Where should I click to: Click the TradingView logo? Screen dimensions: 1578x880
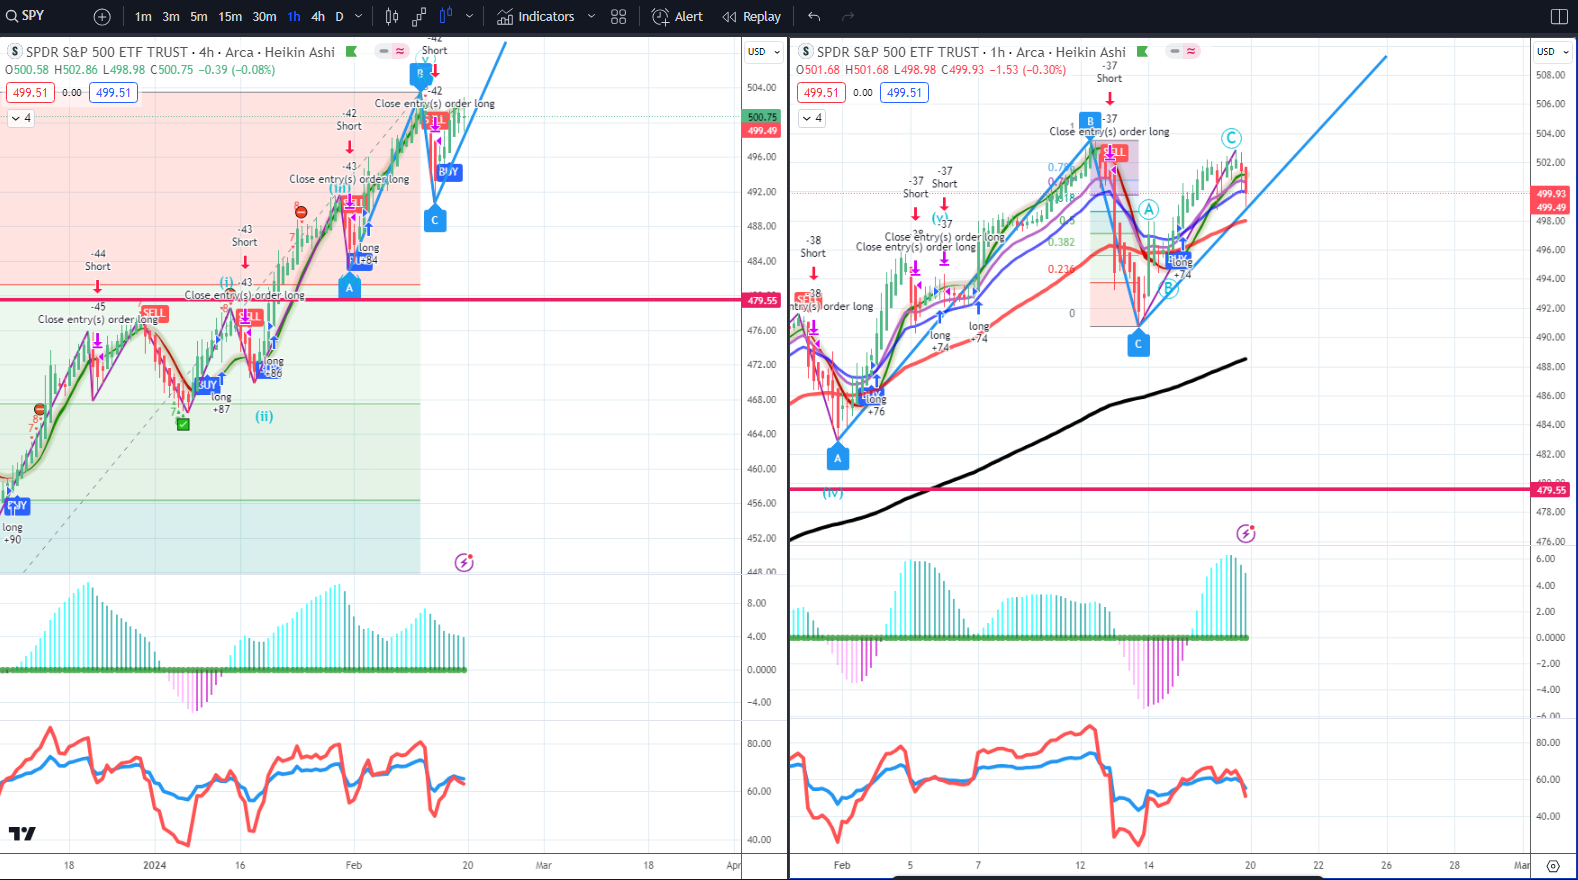pos(22,834)
